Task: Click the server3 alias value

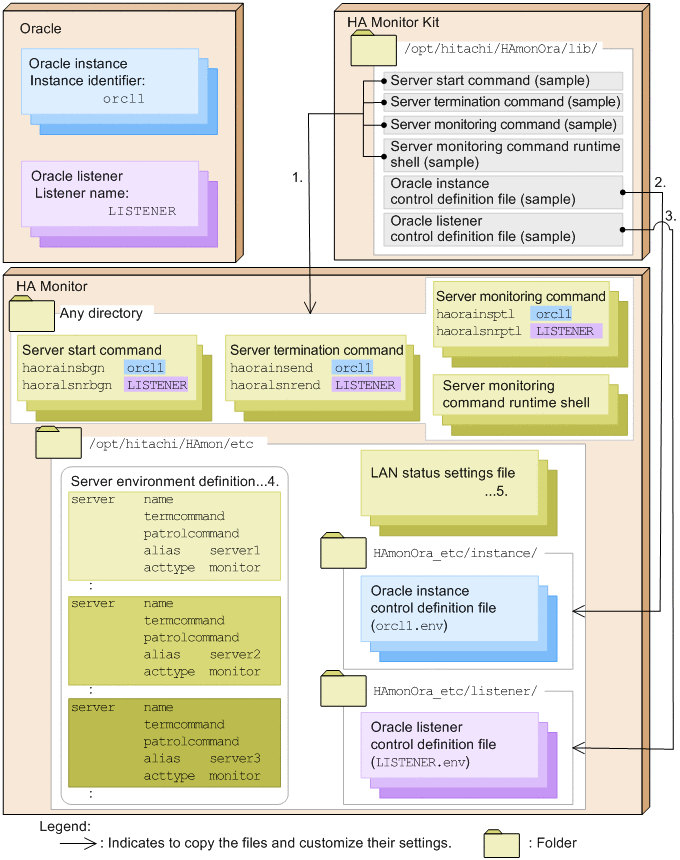Action: click(x=235, y=759)
